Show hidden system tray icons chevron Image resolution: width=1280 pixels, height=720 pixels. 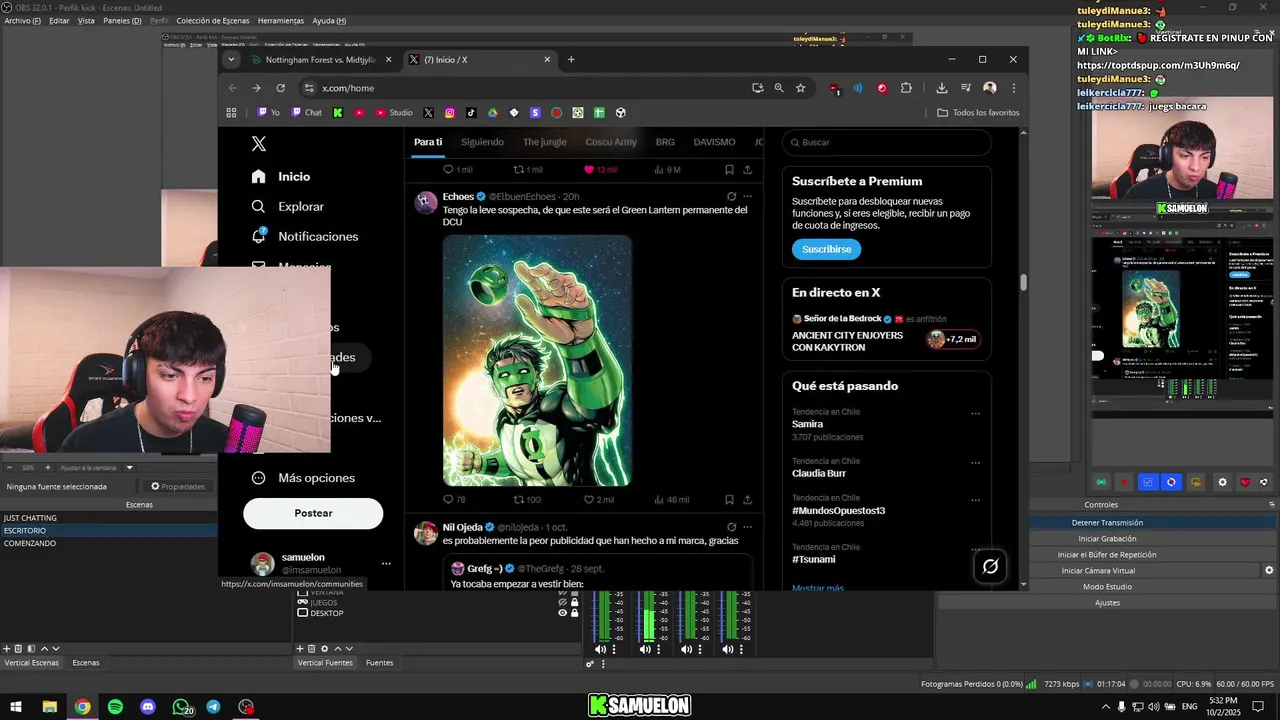point(1105,707)
